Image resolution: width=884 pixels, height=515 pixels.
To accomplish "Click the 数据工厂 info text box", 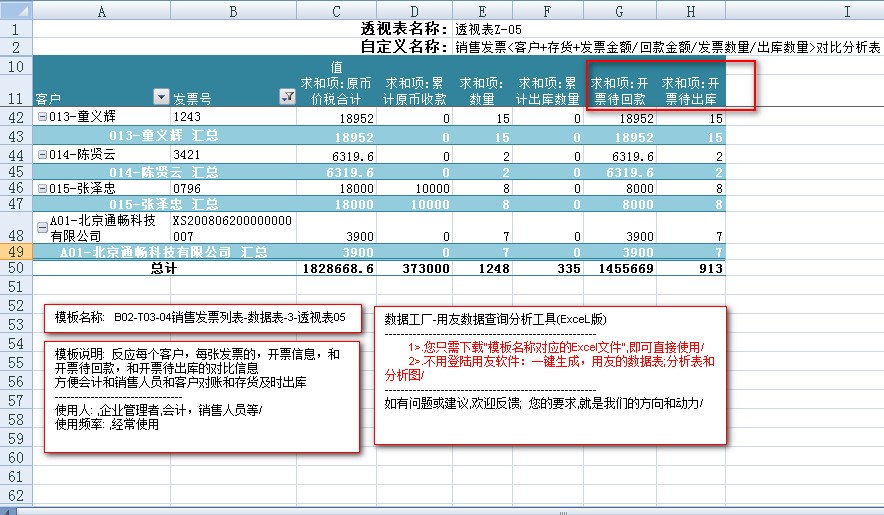I will [549, 375].
